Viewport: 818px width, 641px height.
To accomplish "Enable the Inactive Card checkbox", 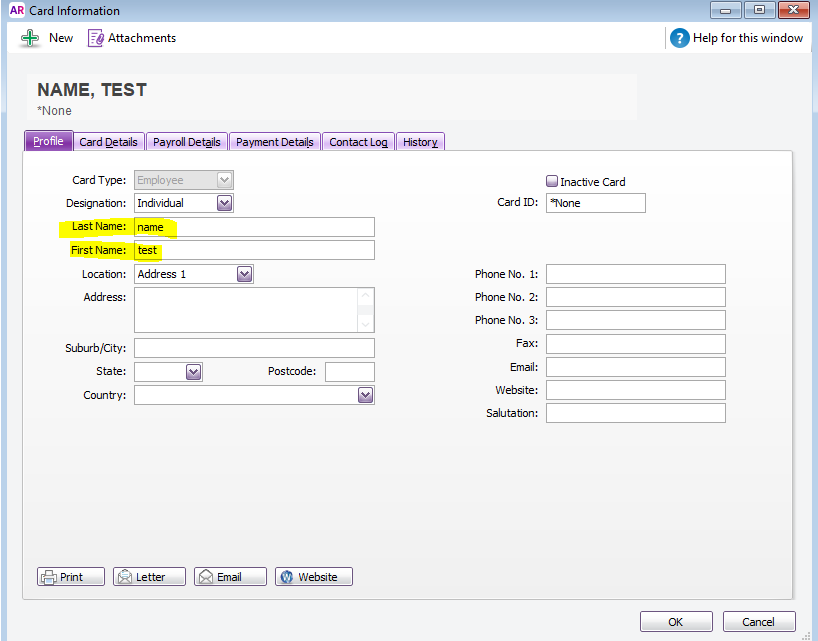I will tap(551, 182).
